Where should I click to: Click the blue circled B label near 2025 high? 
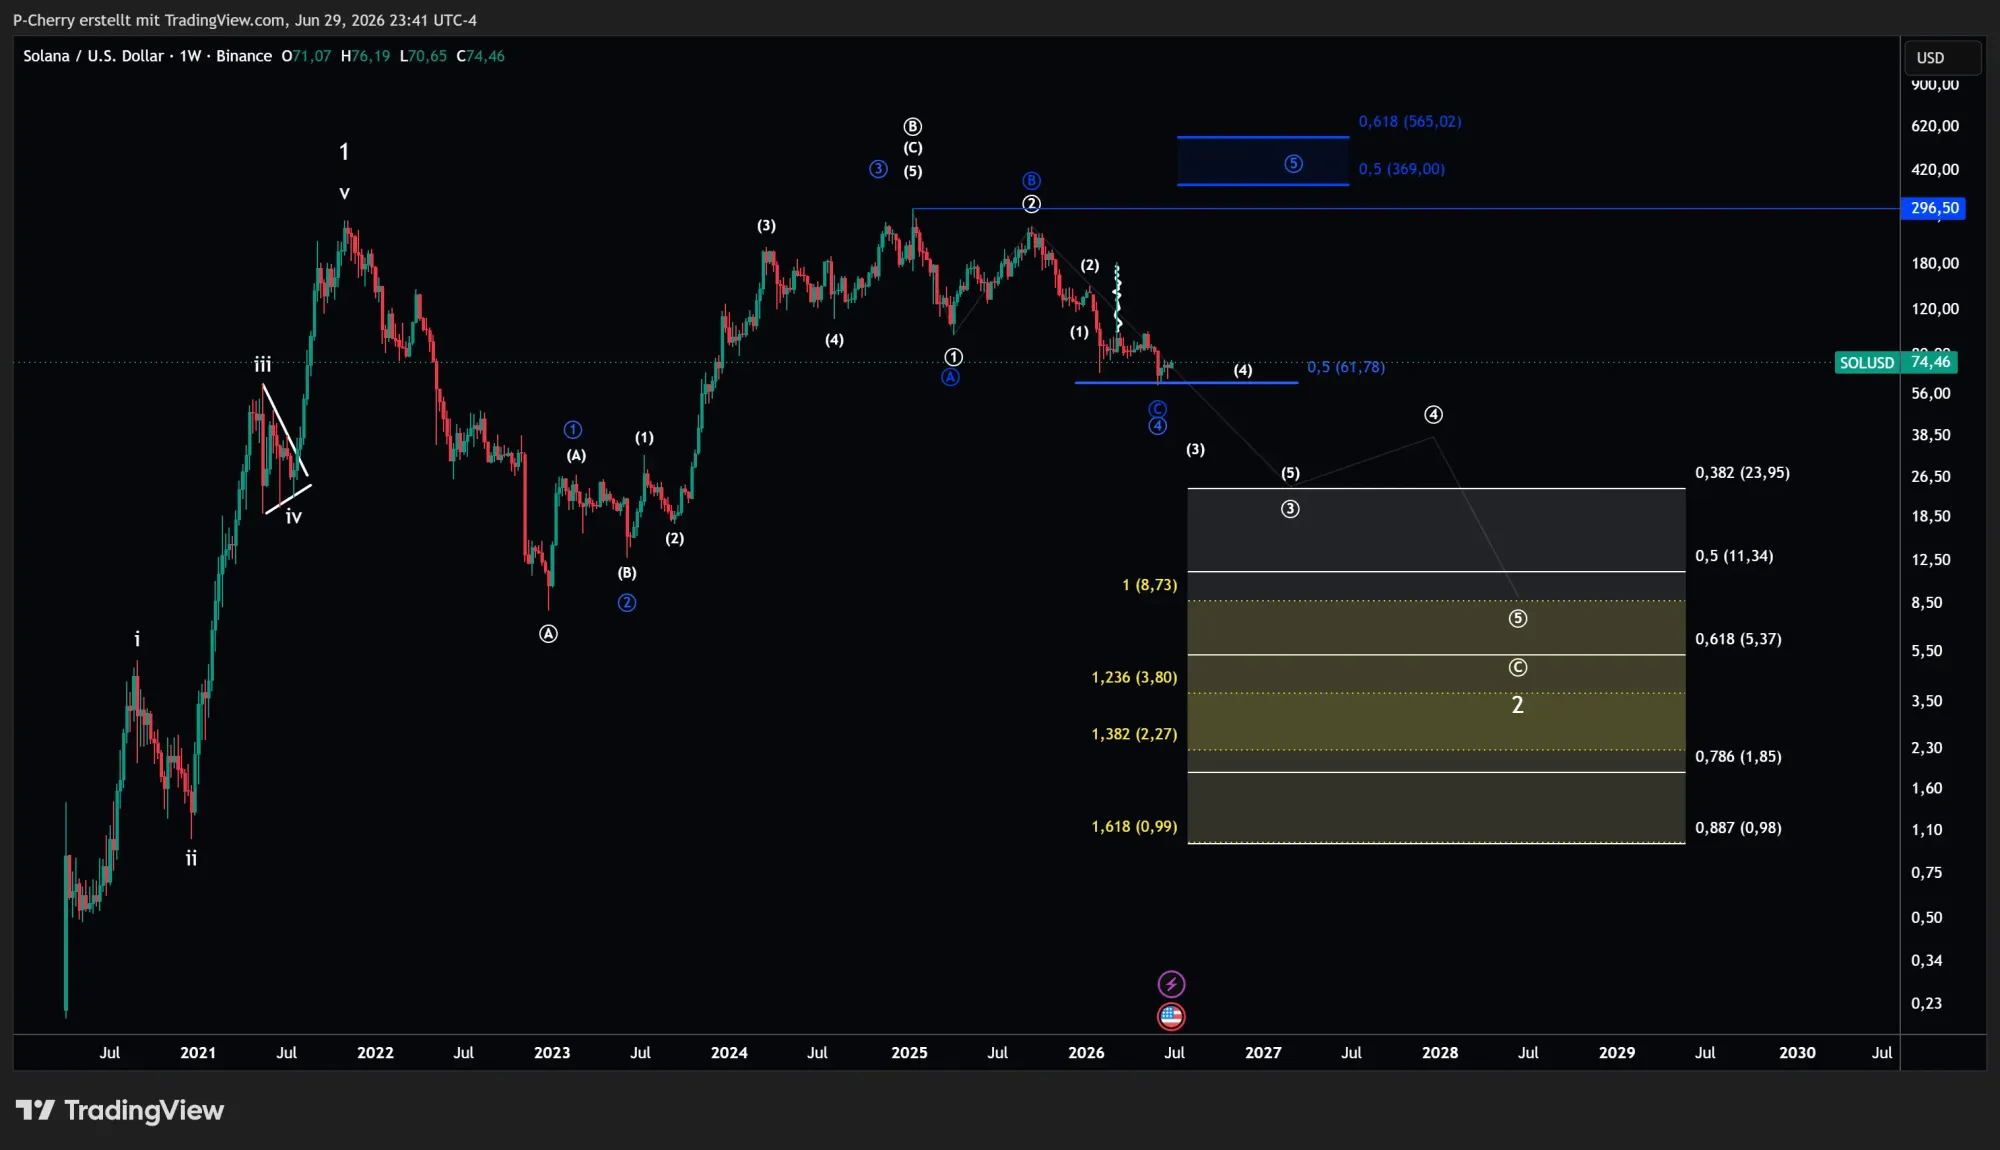click(1031, 180)
